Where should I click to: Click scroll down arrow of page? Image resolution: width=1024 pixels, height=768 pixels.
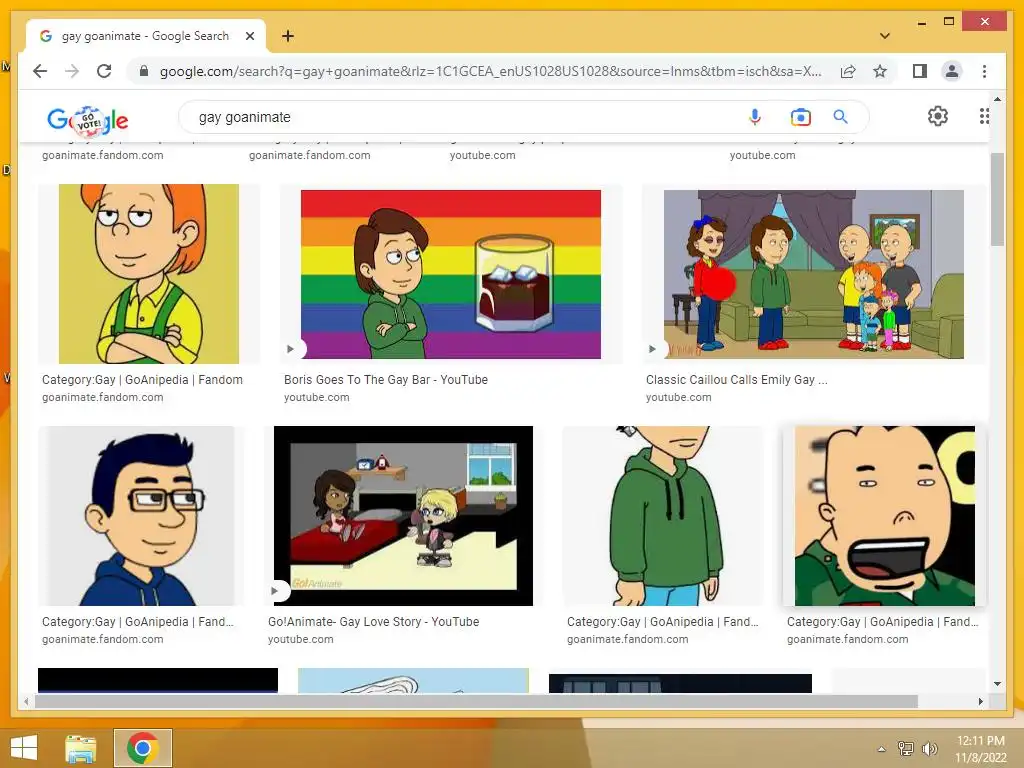pos(997,684)
